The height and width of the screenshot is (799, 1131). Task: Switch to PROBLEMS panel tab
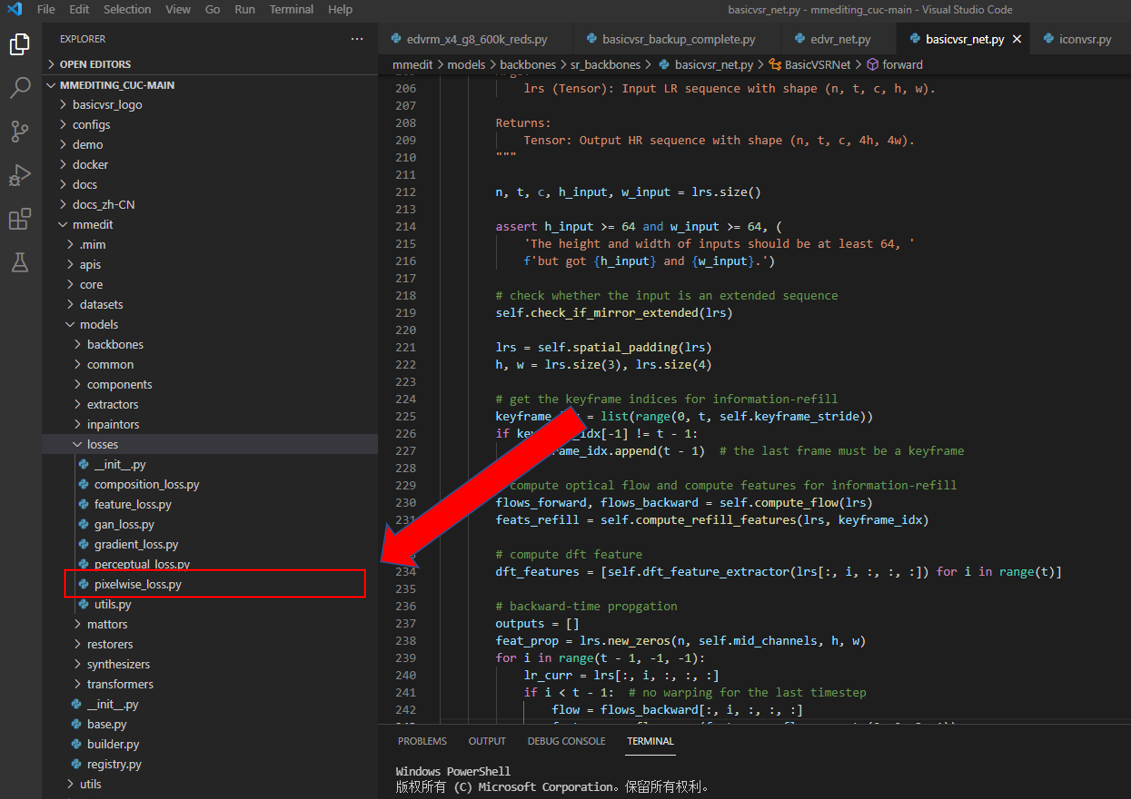(422, 741)
